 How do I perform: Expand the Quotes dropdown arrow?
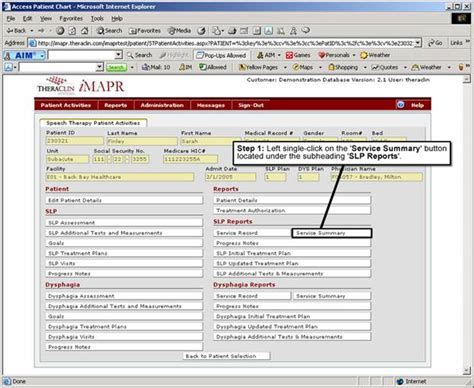point(406,68)
